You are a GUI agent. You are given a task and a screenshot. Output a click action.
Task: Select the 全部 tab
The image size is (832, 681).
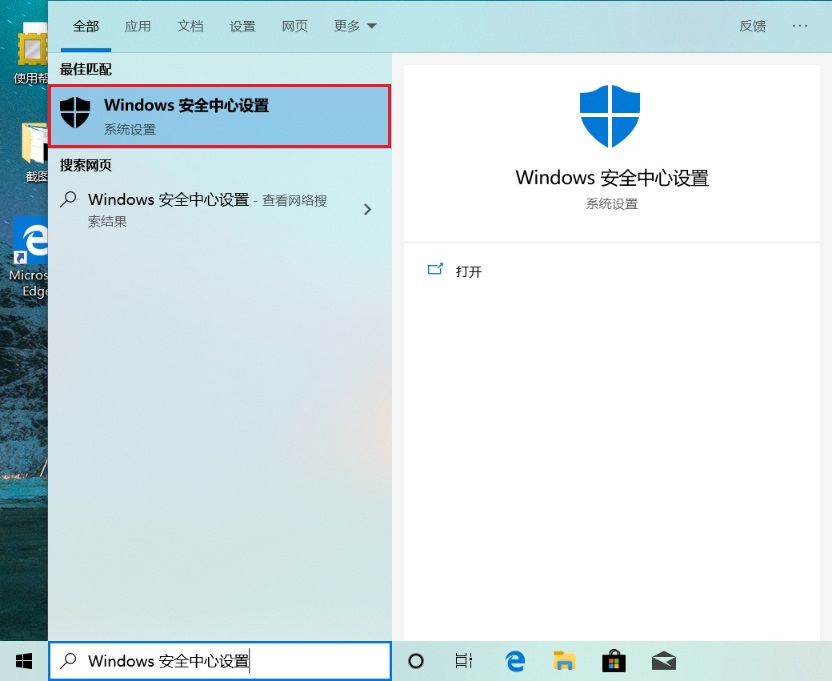click(86, 26)
